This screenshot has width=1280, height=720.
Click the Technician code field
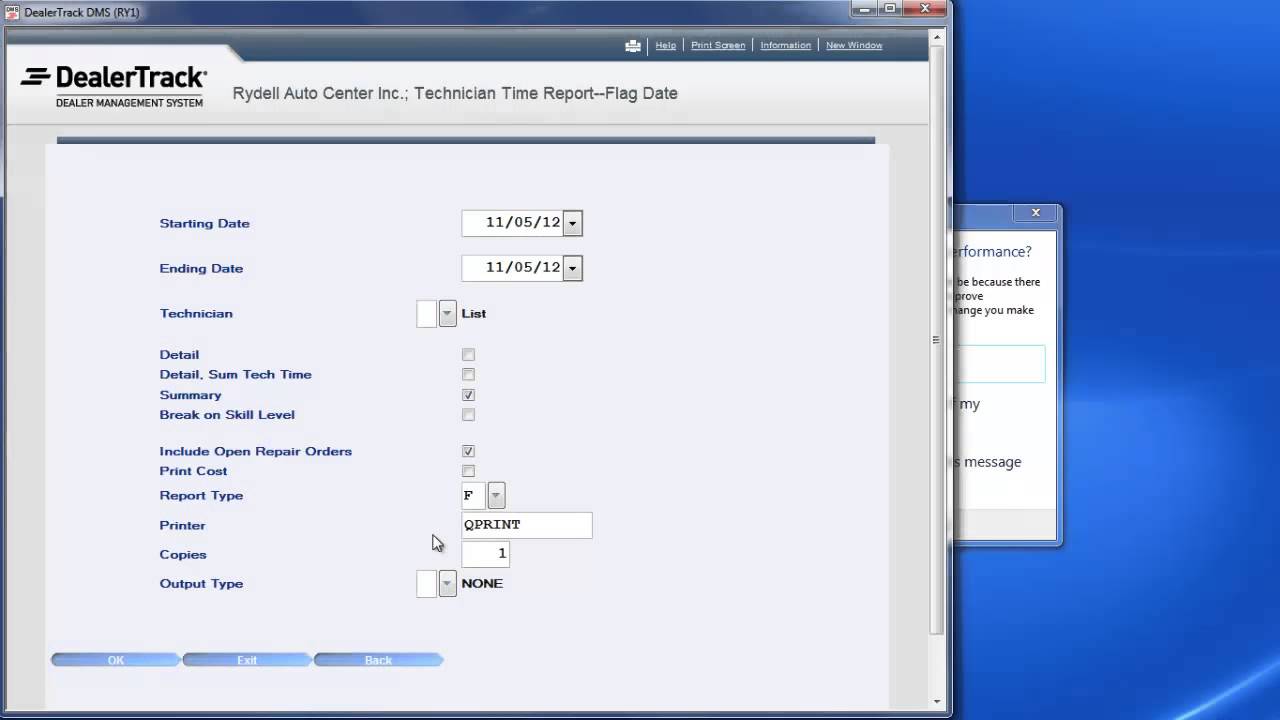427,314
